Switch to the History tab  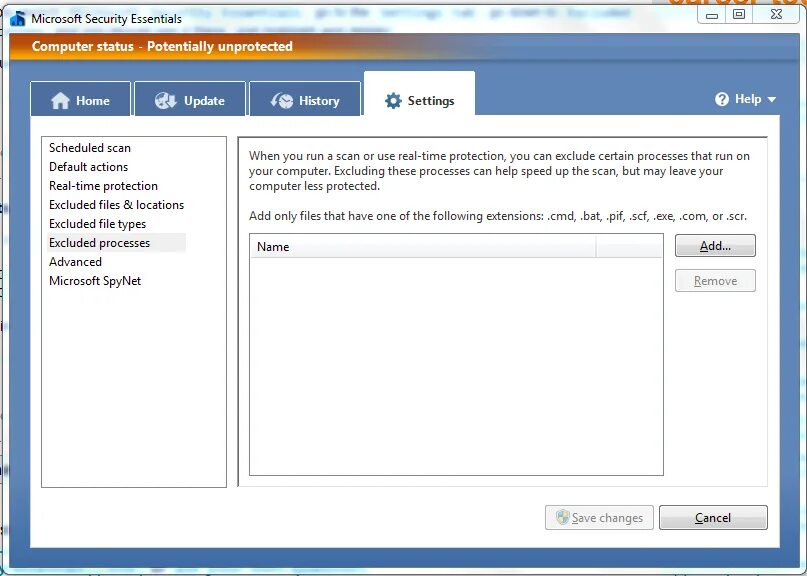305,99
